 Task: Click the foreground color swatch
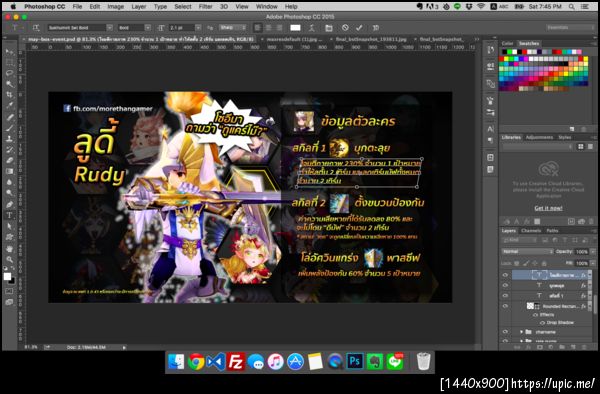(x=7, y=276)
